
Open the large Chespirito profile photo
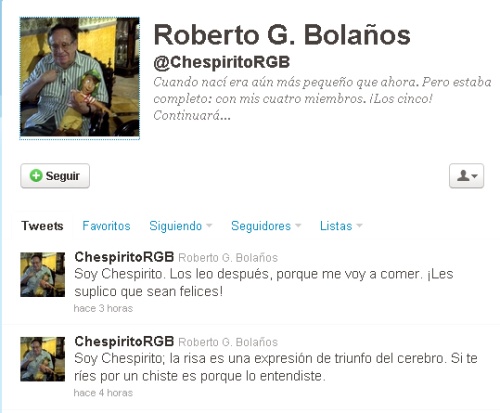pos(80,77)
